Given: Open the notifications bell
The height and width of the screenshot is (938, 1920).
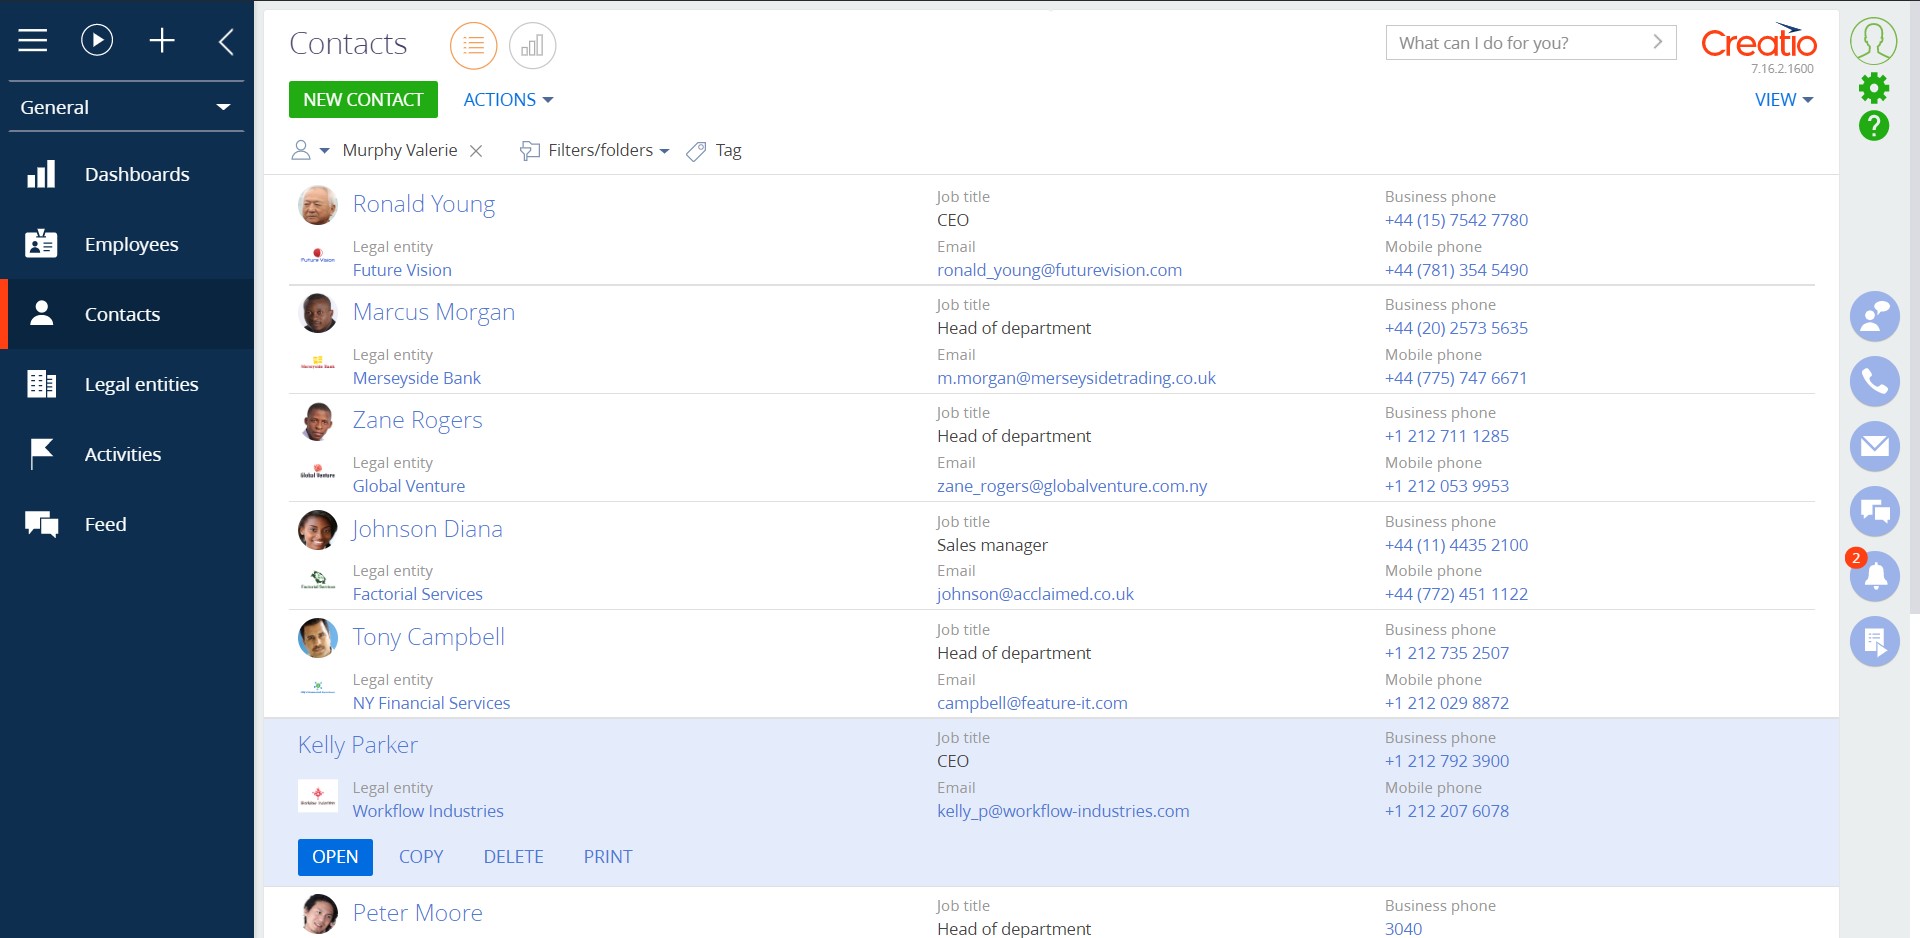Looking at the screenshot, I should [x=1876, y=577].
